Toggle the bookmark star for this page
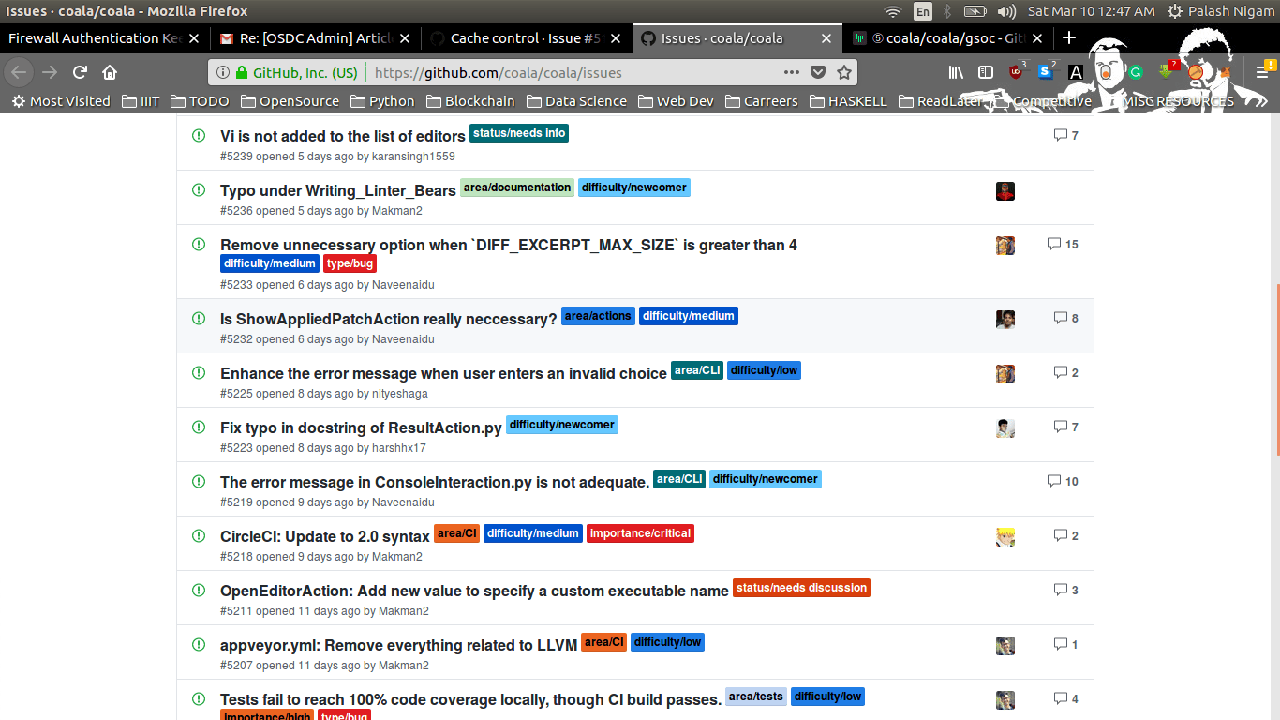This screenshot has height=720, width=1280. click(844, 72)
